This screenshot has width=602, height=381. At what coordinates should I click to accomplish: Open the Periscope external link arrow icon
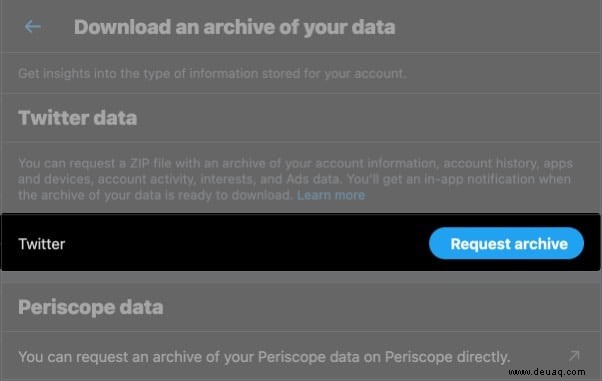574,356
